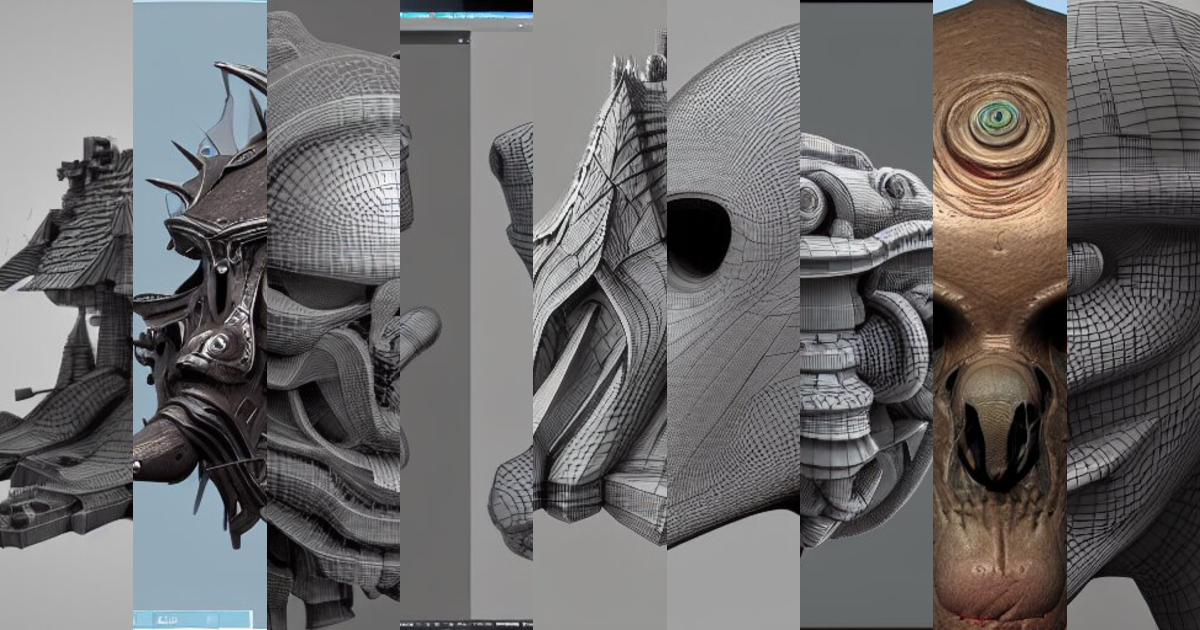
Task: Select the circular brush icon in the teal toolbar
Action: 432,14
